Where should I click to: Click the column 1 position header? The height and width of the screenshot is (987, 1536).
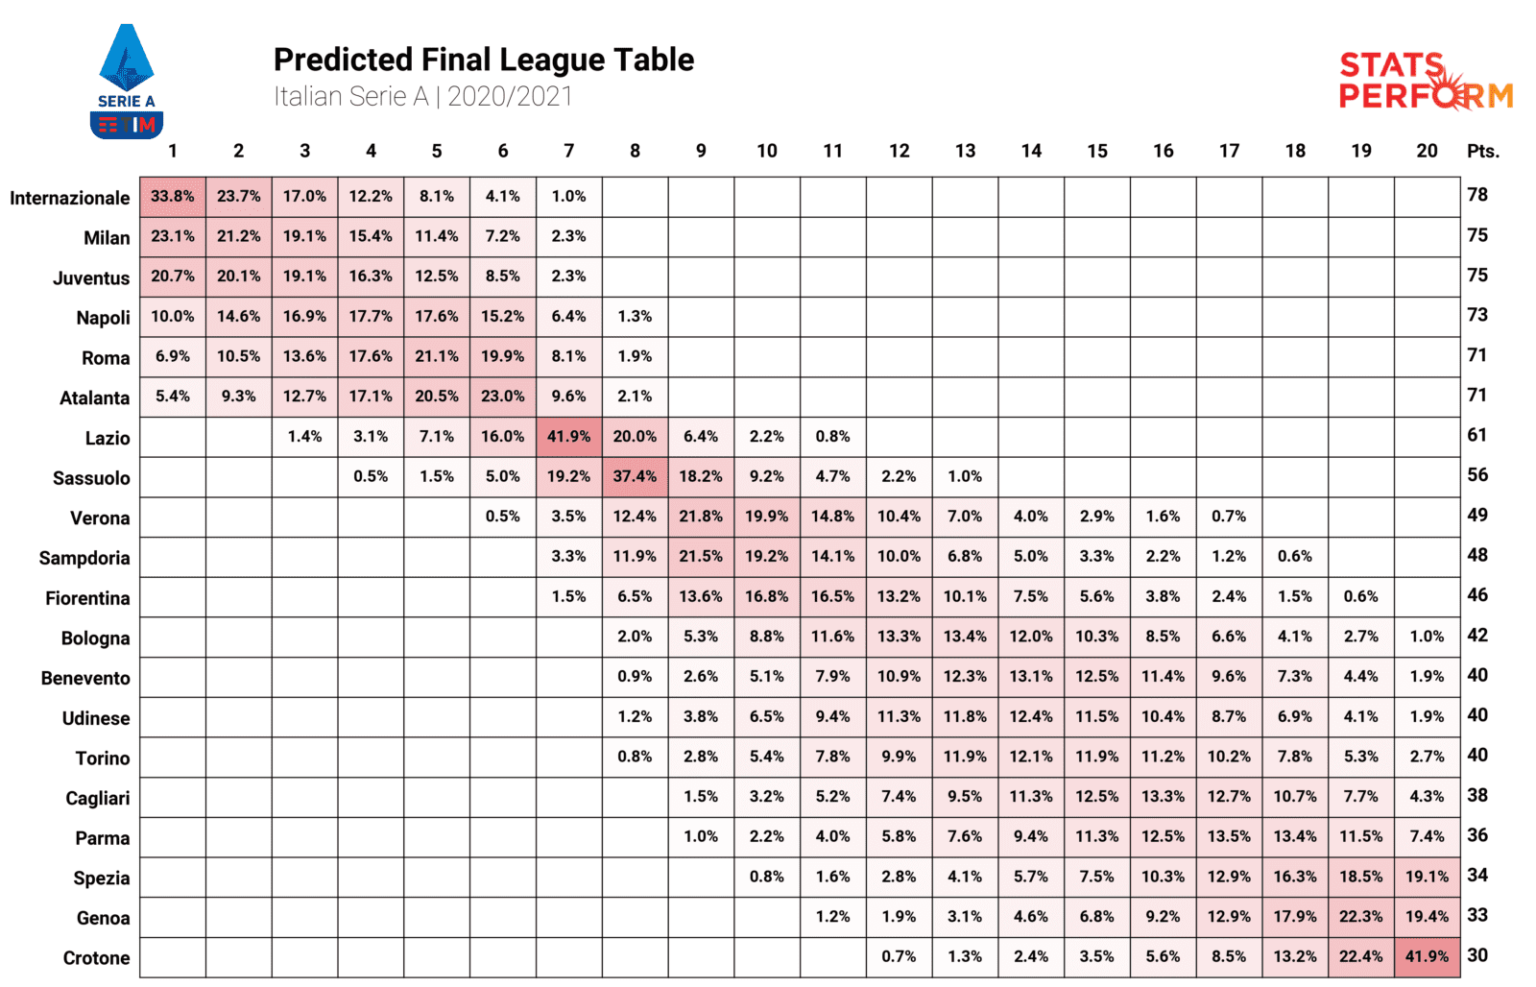coord(173,151)
